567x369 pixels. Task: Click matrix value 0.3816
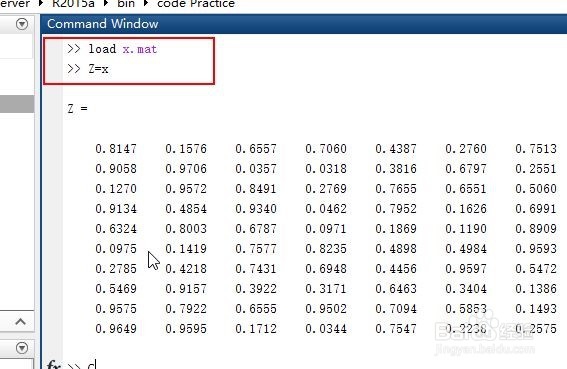point(396,169)
